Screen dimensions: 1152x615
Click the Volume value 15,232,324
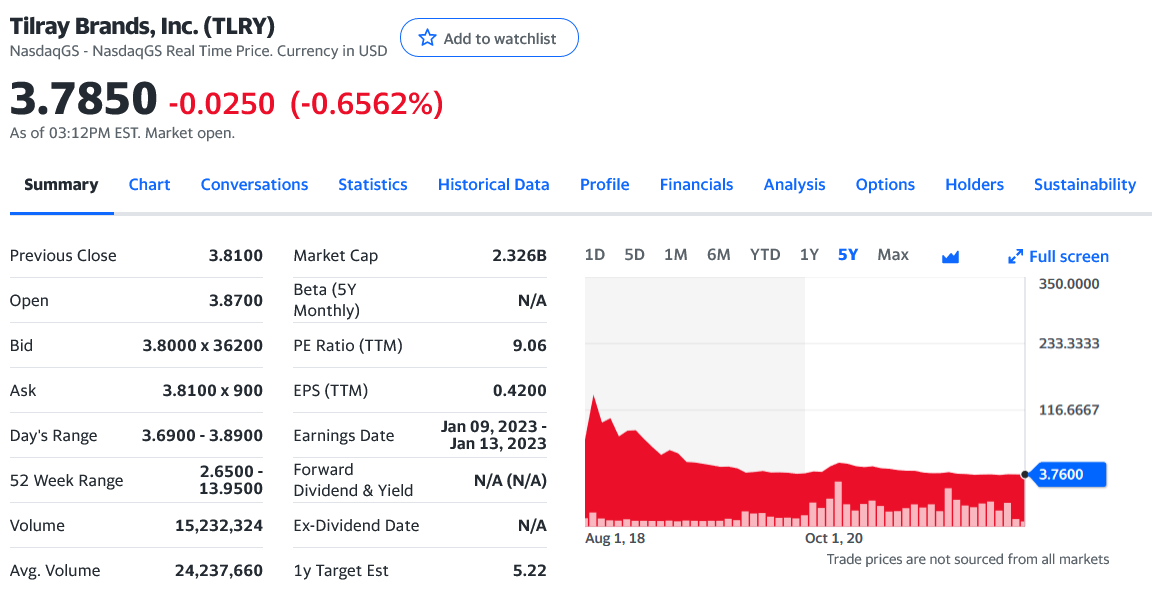click(219, 525)
